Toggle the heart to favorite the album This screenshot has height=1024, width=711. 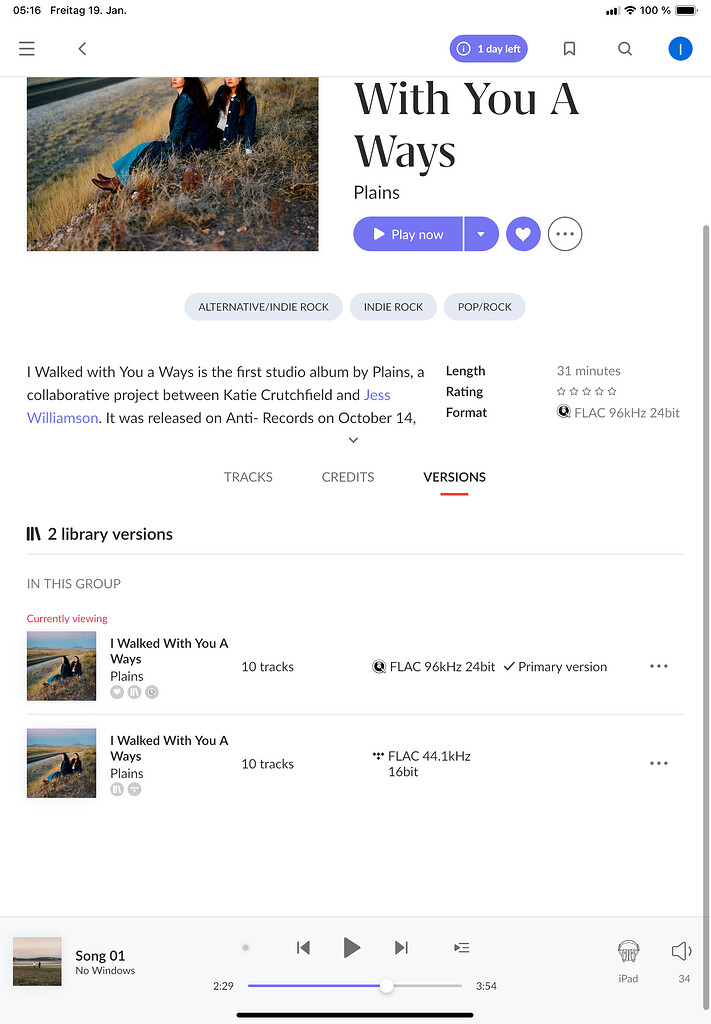[523, 233]
